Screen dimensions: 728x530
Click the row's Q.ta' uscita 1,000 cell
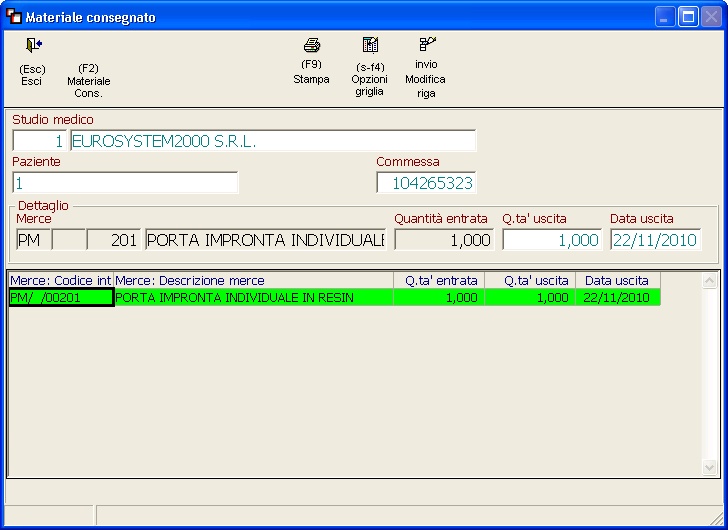(x=530, y=297)
